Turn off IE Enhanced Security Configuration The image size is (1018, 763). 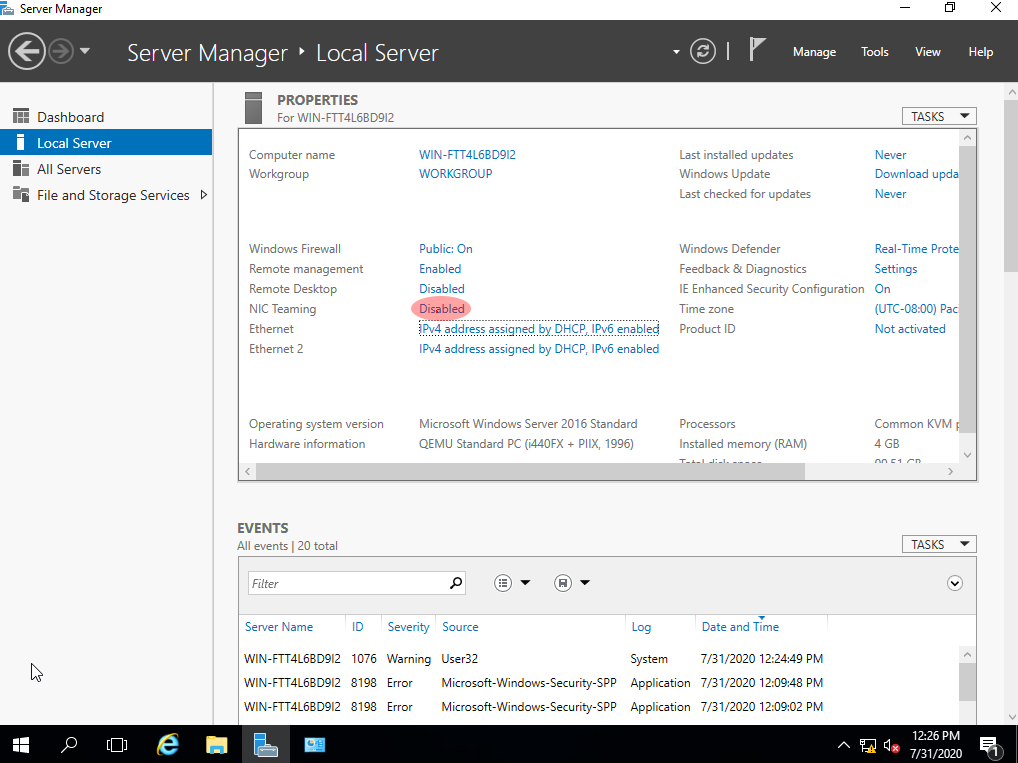[x=882, y=288]
